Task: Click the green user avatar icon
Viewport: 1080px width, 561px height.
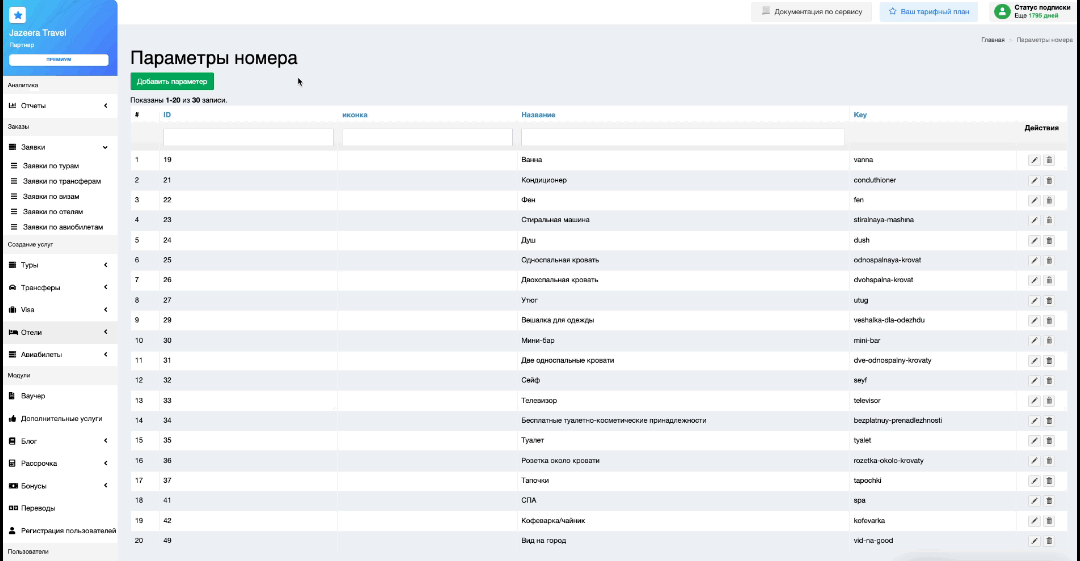Action: tap(1001, 11)
